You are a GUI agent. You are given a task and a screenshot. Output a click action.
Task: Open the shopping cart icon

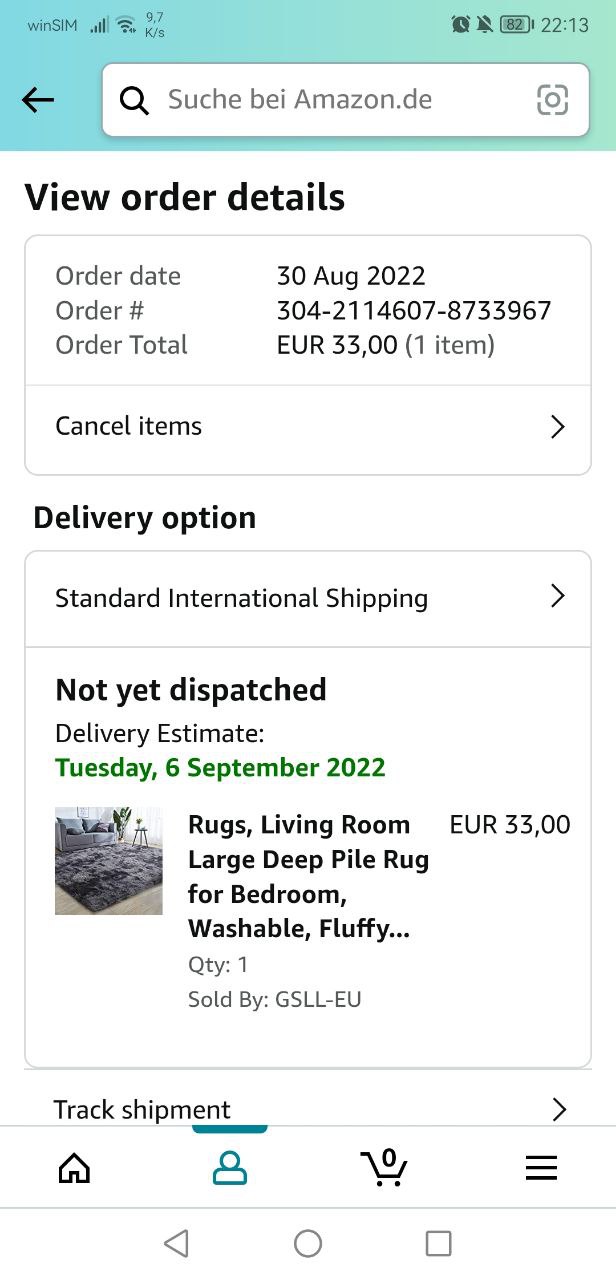point(384,1167)
